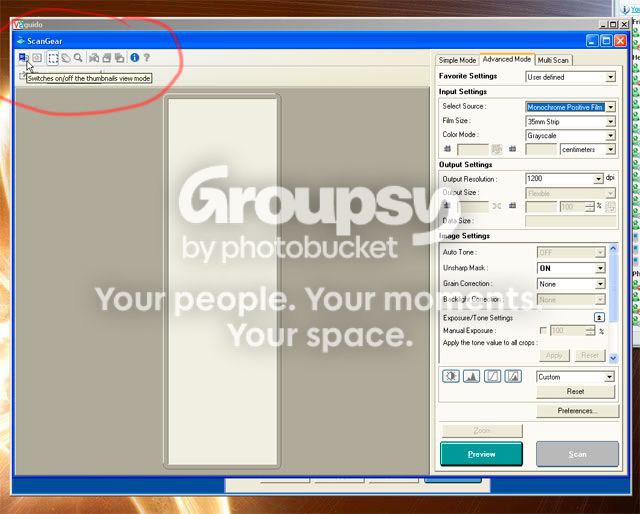Viewport: 640px width, 514px height.
Task: Activate the magnifying glass zoom tool
Action: [x=78, y=58]
